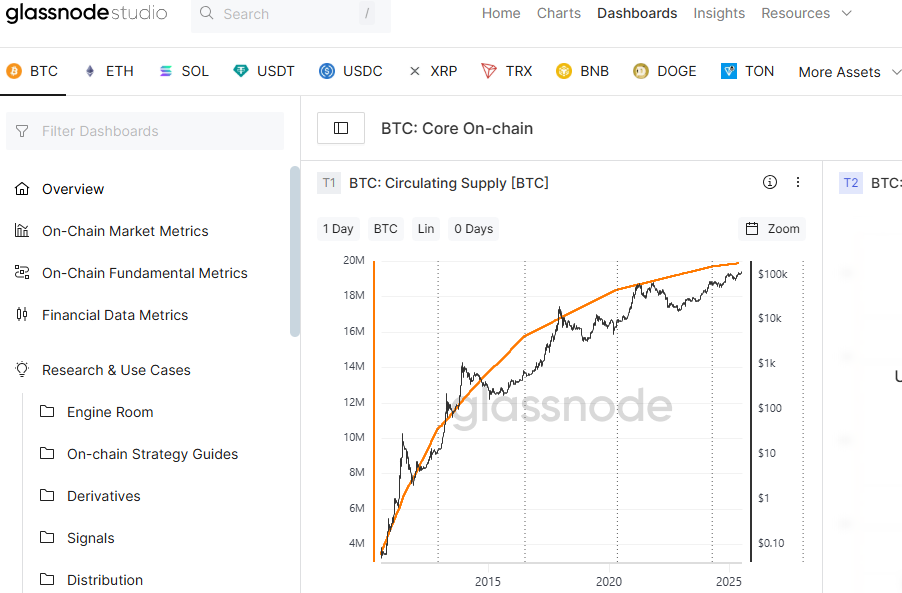Select the Toncoin TON icon
The image size is (902, 593).
tap(729, 71)
